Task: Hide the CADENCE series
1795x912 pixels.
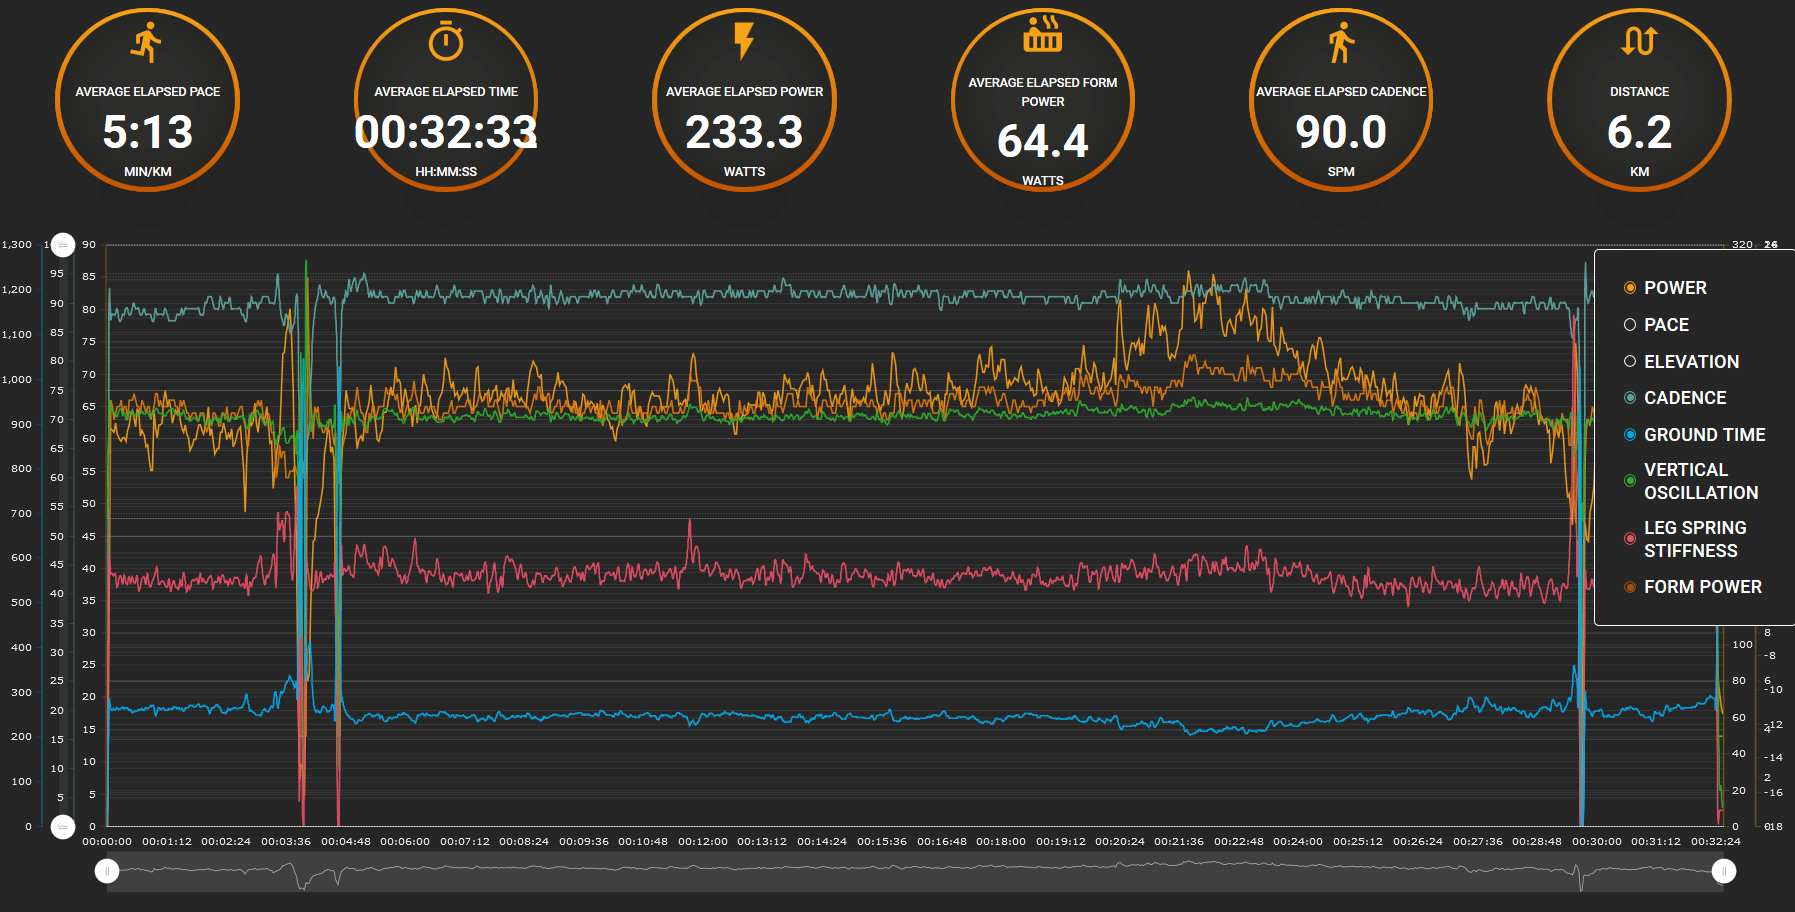Action: tap(1684, 398)
